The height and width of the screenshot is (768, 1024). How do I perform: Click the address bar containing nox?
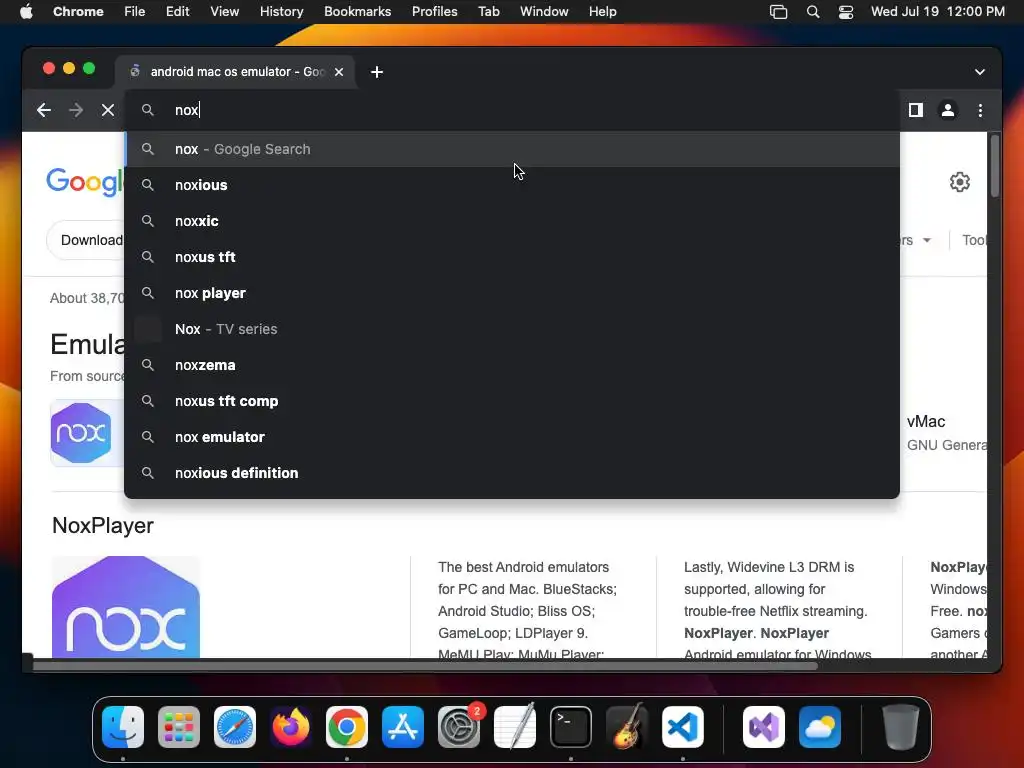(512, 110)
